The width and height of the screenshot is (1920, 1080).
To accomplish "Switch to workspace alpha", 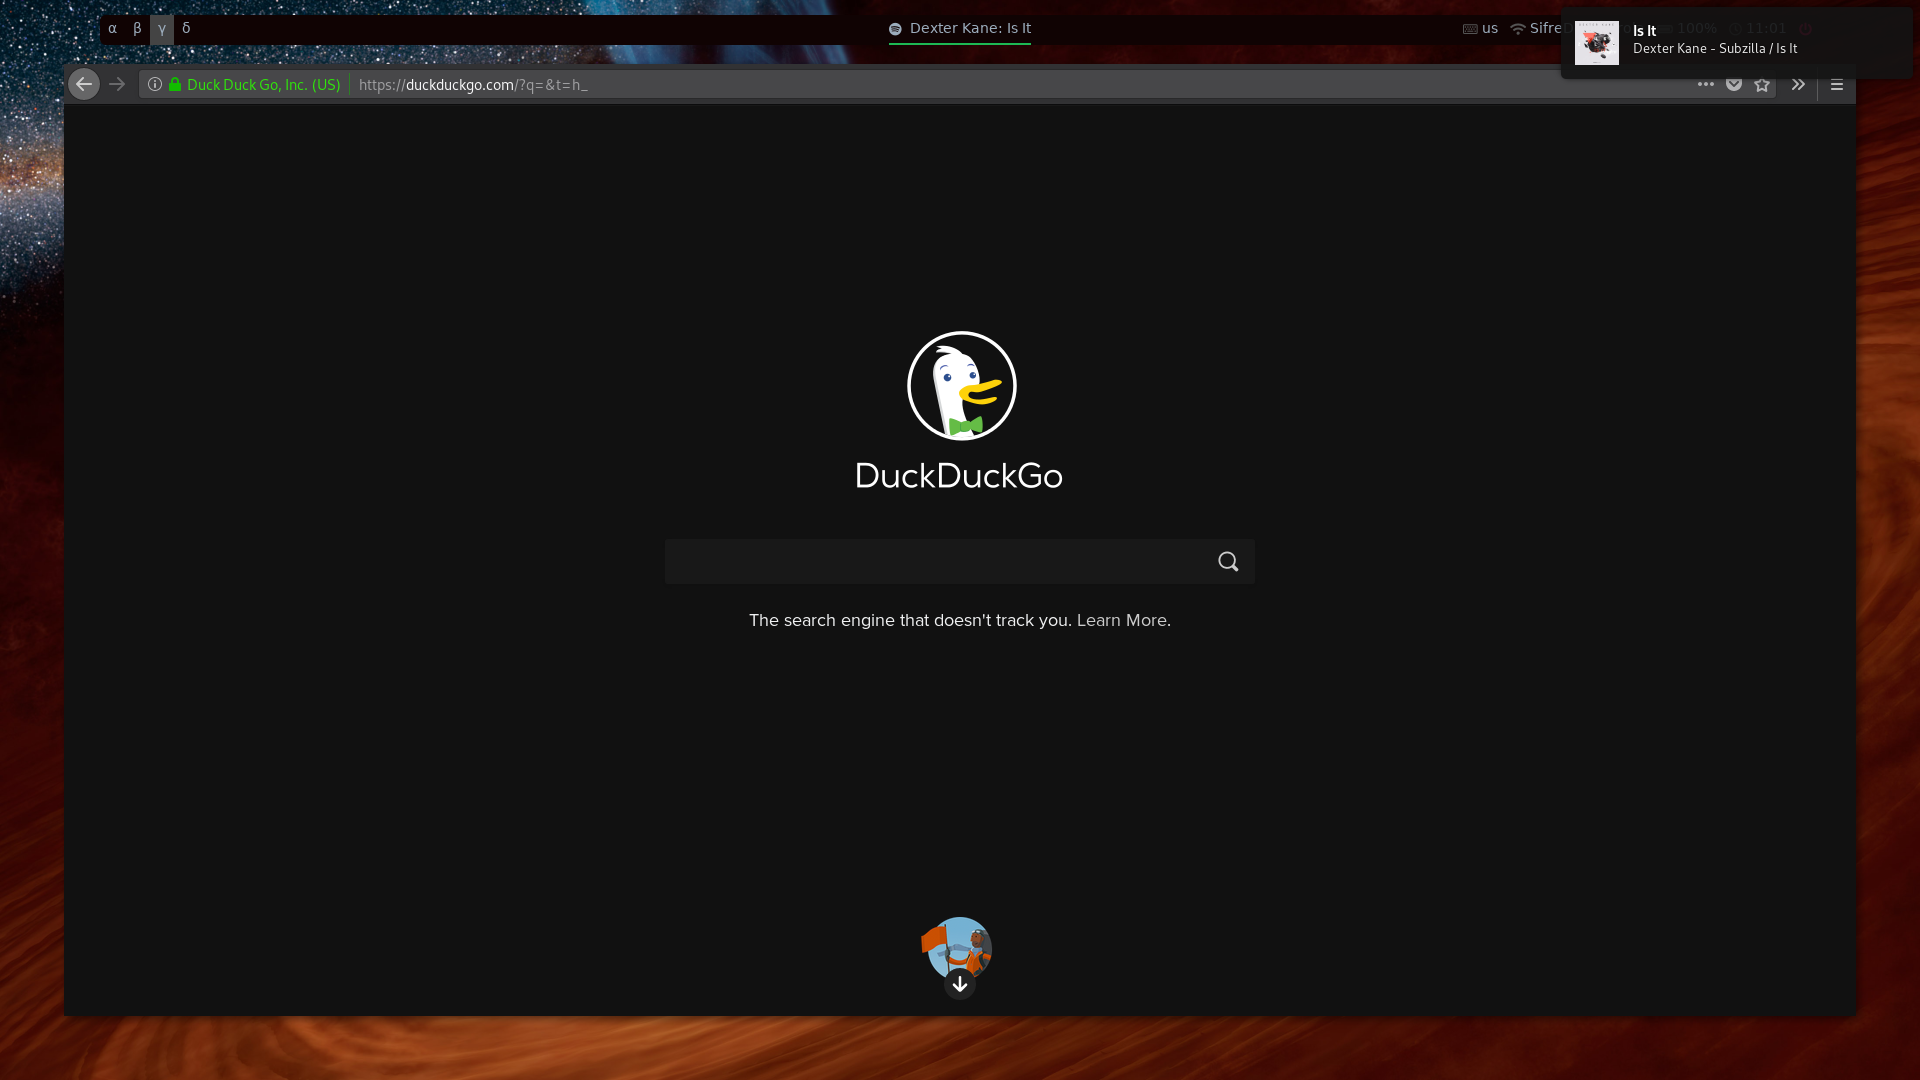I will [x=112, y=29].
